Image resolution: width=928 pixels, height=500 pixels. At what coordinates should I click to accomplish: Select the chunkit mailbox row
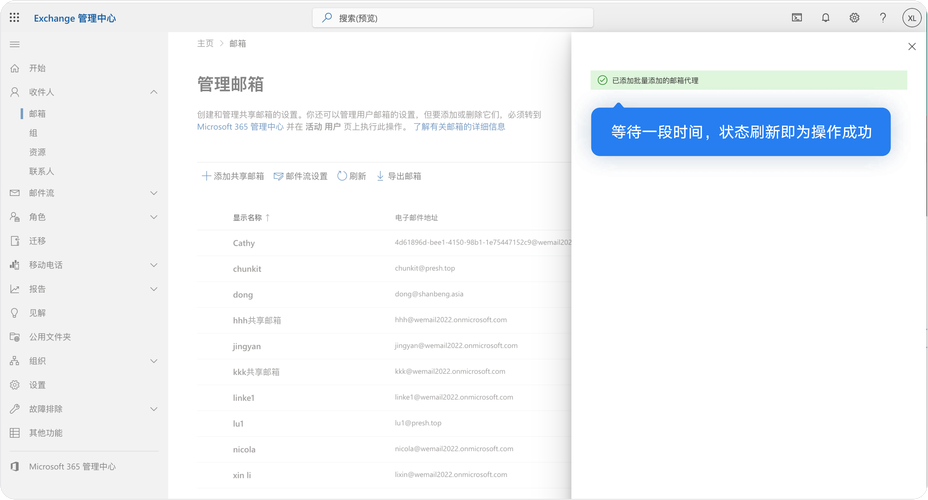384,269
